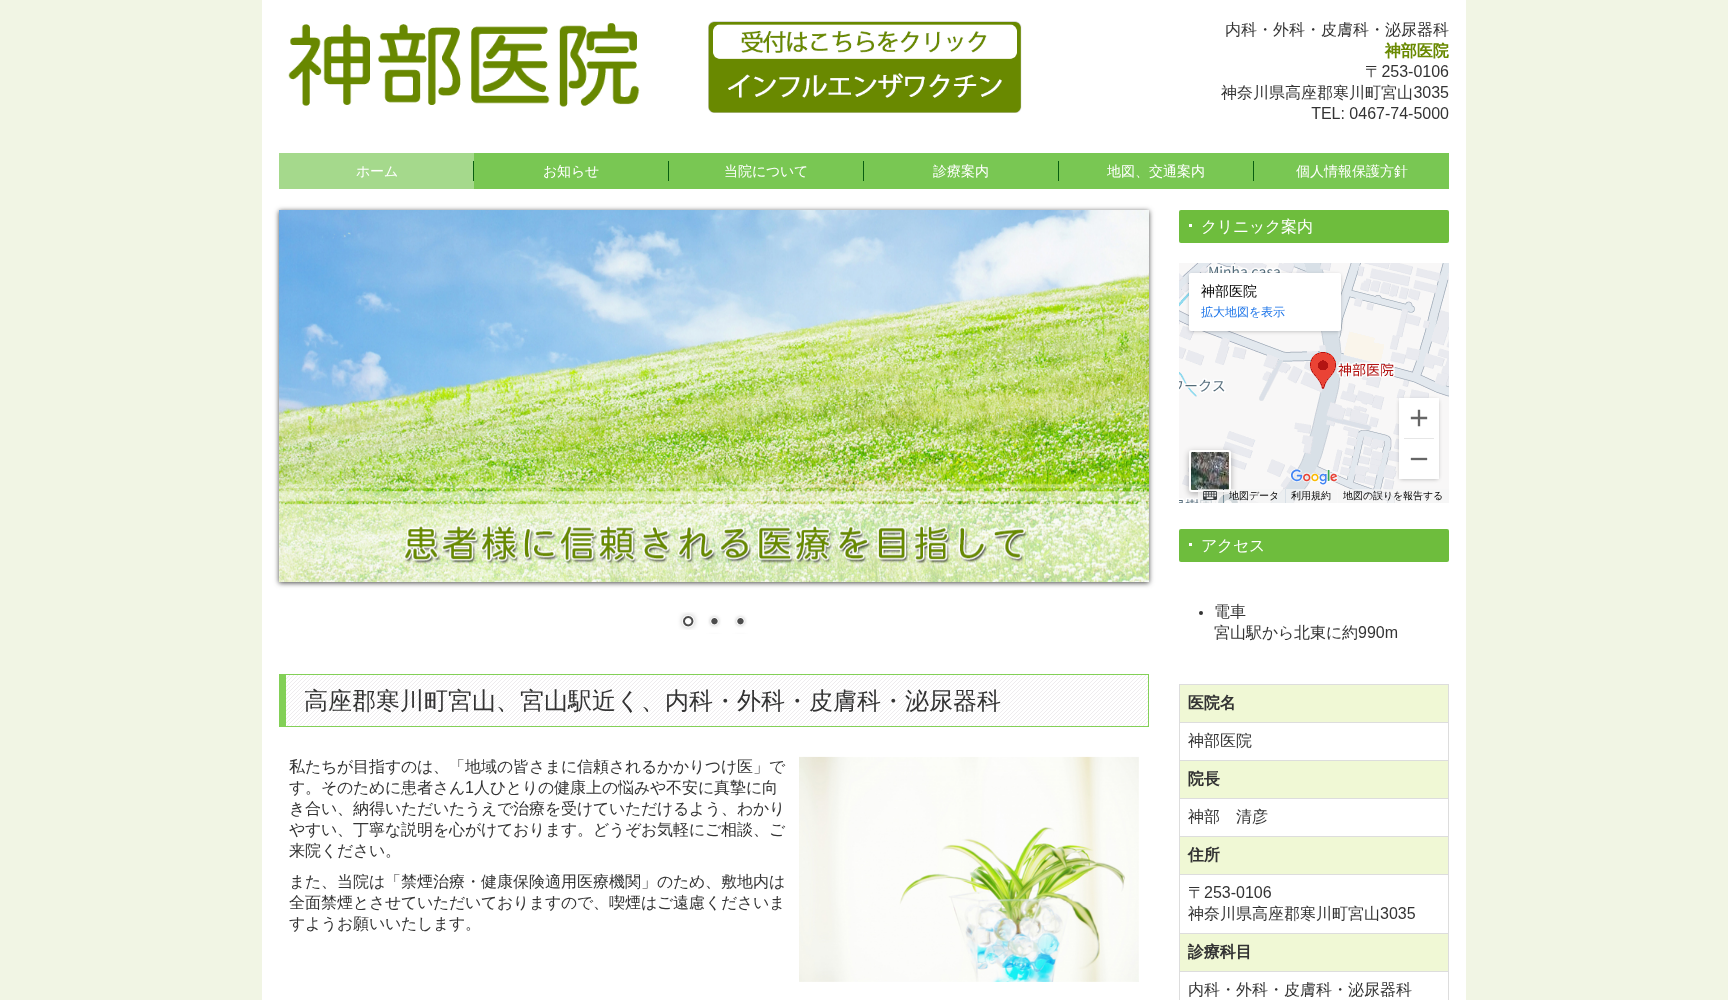The height and width of the screenshot is (1000, 1728).
Task: Click the red map pin marker
Action: pyautogui.click(x=1322, y=369)
